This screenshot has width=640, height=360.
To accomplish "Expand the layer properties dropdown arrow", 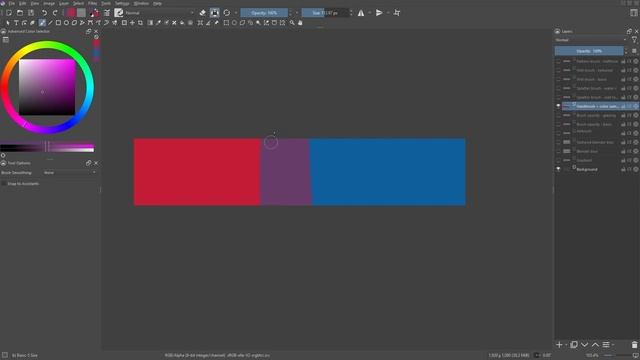I will coord(613,345).
